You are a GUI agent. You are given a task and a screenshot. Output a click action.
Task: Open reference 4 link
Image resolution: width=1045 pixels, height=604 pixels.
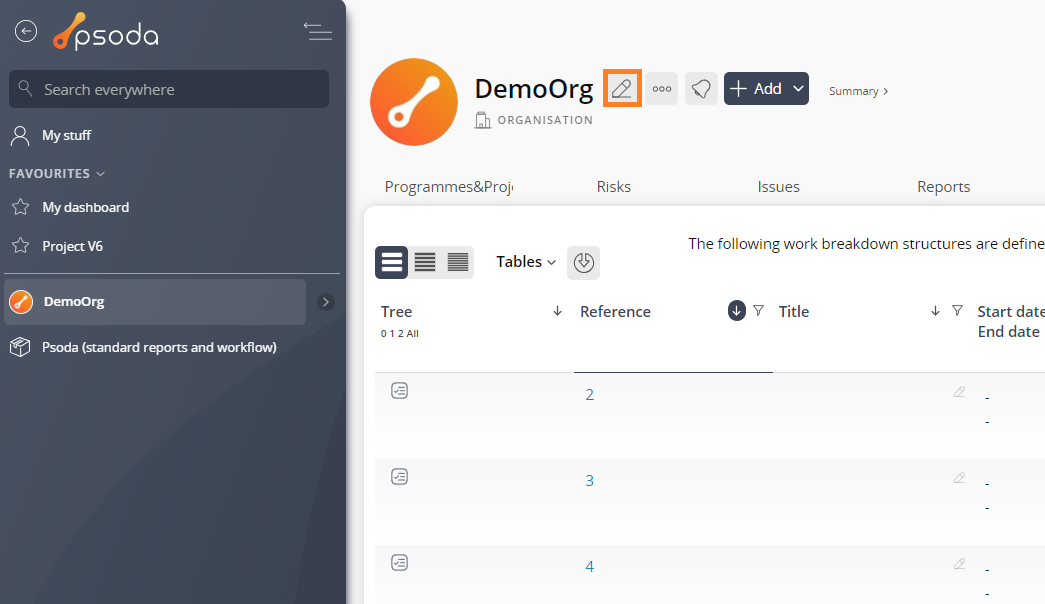(589, 567)
